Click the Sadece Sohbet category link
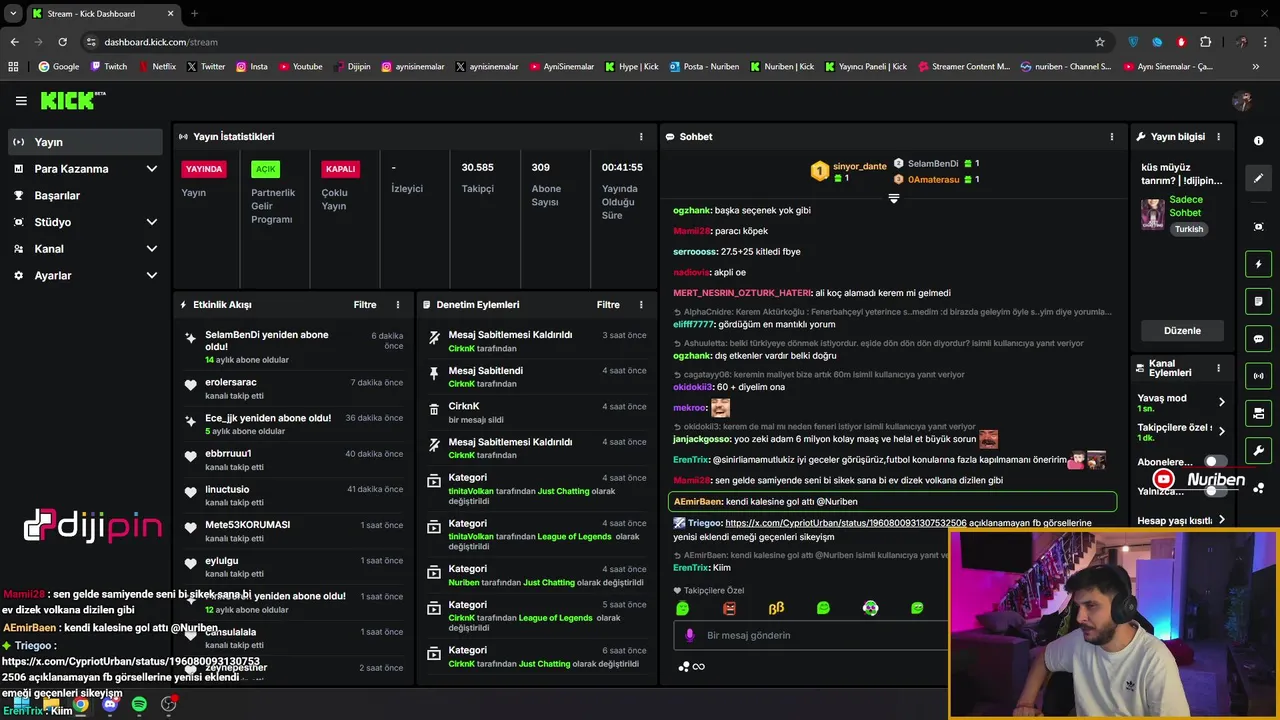 tap(1186, 206)
